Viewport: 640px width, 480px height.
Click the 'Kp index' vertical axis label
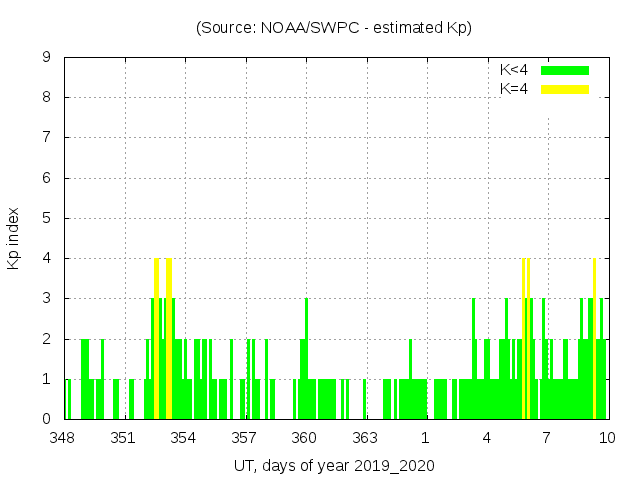point(14,238)
